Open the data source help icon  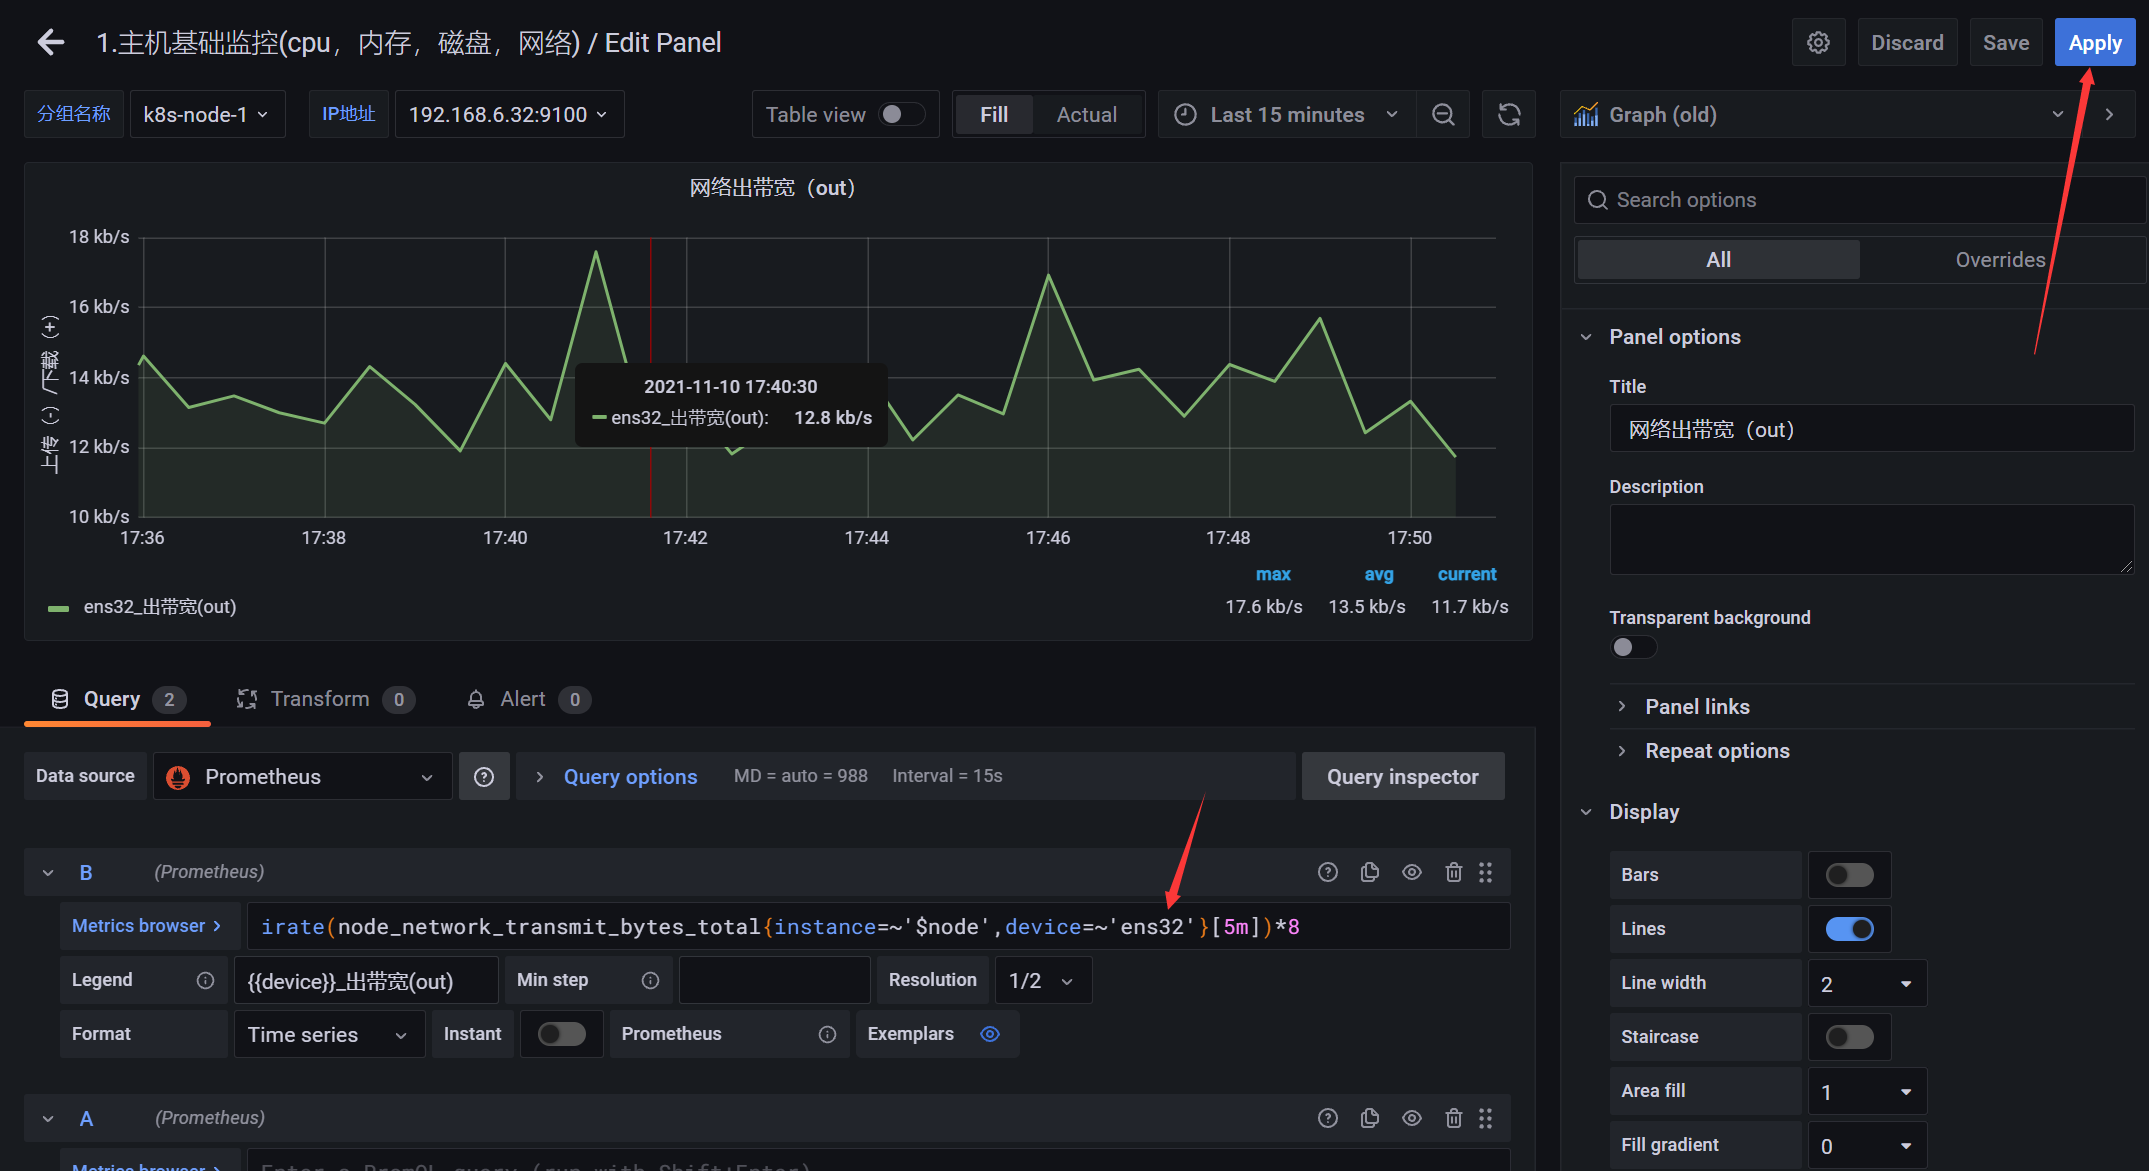click(x=484, y=777)
